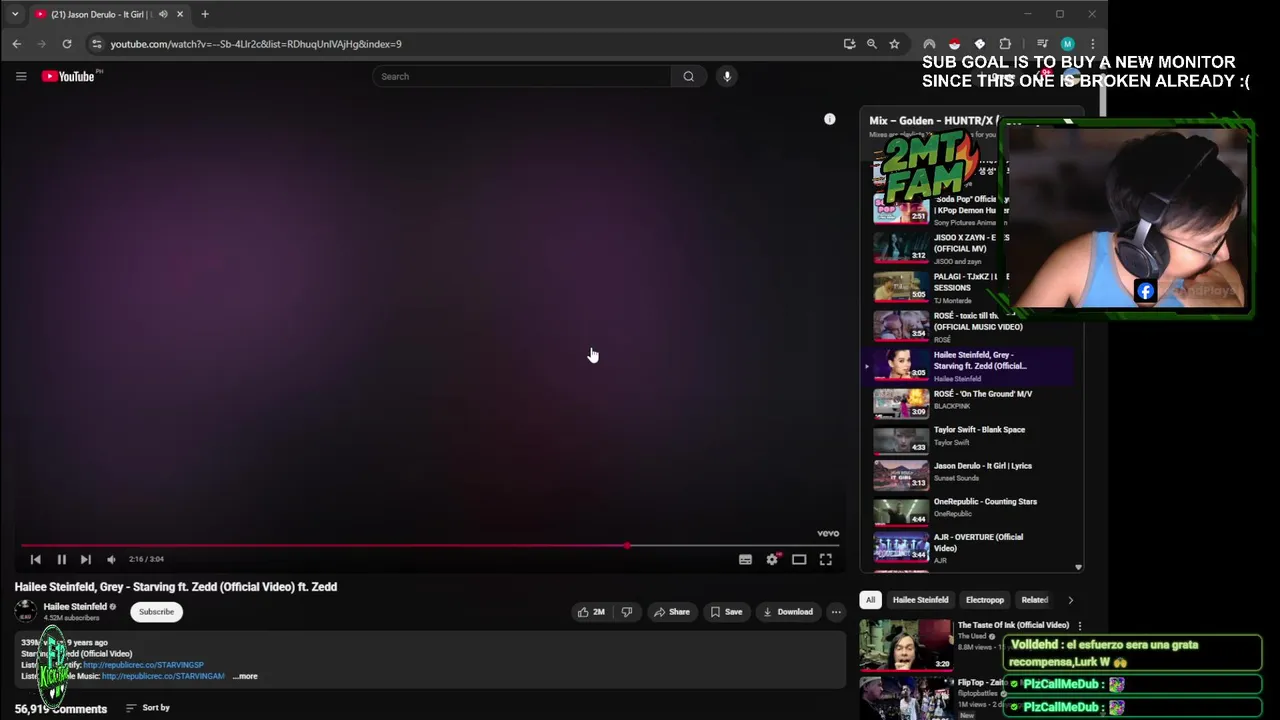This screenshot has height=720, width=1280.
Task: Go to YouTube home via logo
Action: (68, 76)
